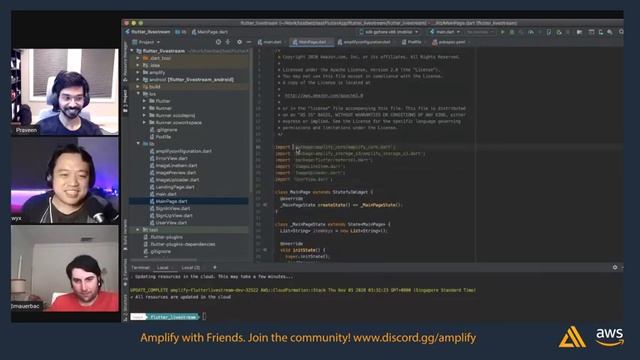Viewport: 640px width, 360px height.
Task: Click Praveen's webcam thumbnail
Action: coord(65,92)
